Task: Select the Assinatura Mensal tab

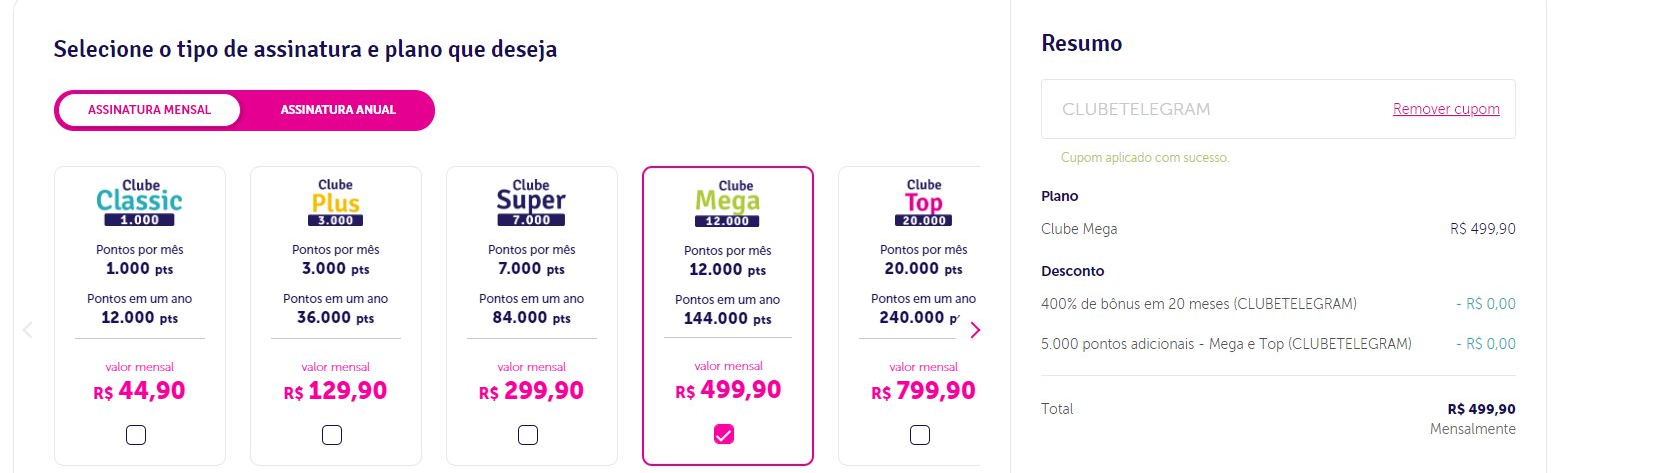Action: click(149, 110)
